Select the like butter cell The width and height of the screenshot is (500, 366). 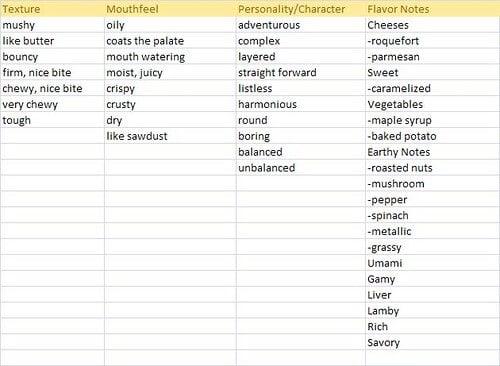click(52, 41)
